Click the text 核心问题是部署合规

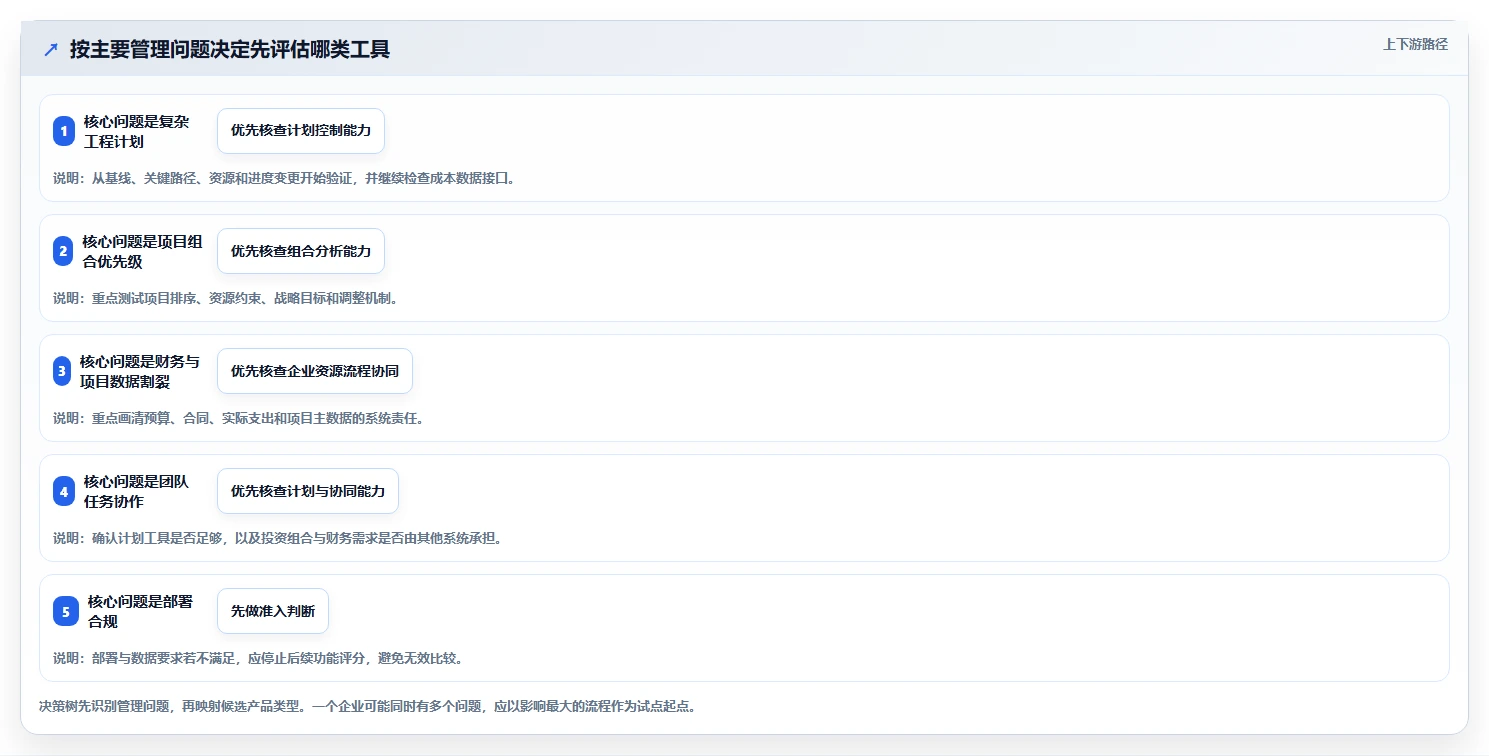[140, 611]
